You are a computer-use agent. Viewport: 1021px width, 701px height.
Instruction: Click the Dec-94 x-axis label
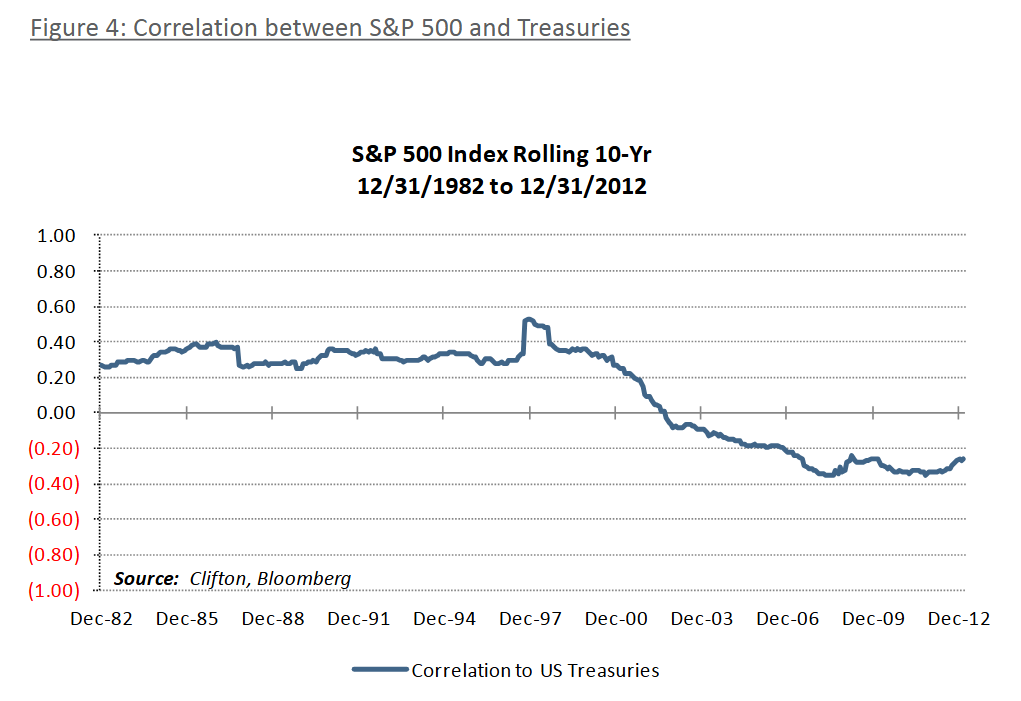pyautogui.click(x=445, y=619)
